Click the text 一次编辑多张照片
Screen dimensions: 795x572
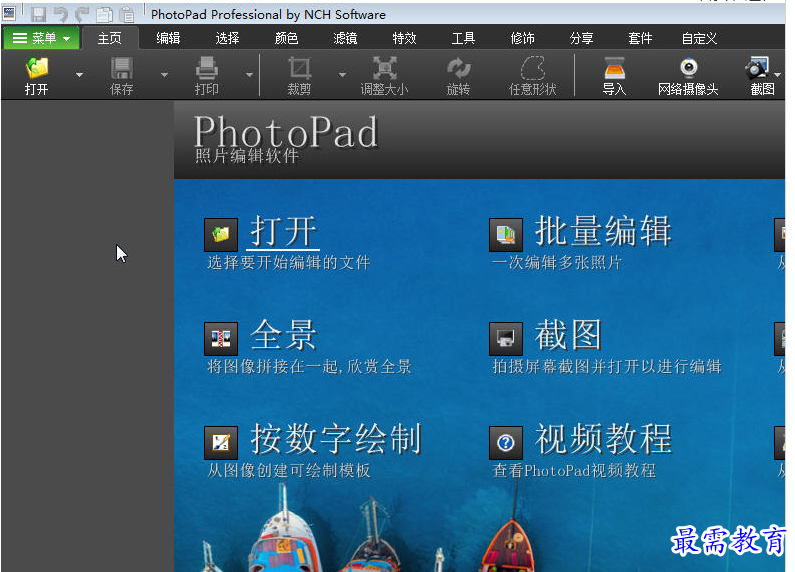tap(557, 262)
